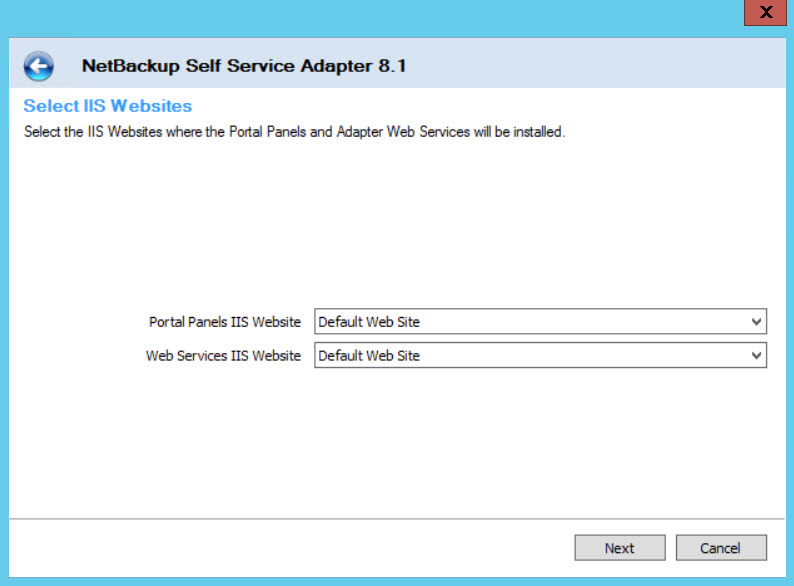
Task: Click the blue back arrow icon
Action: [38, 67]
